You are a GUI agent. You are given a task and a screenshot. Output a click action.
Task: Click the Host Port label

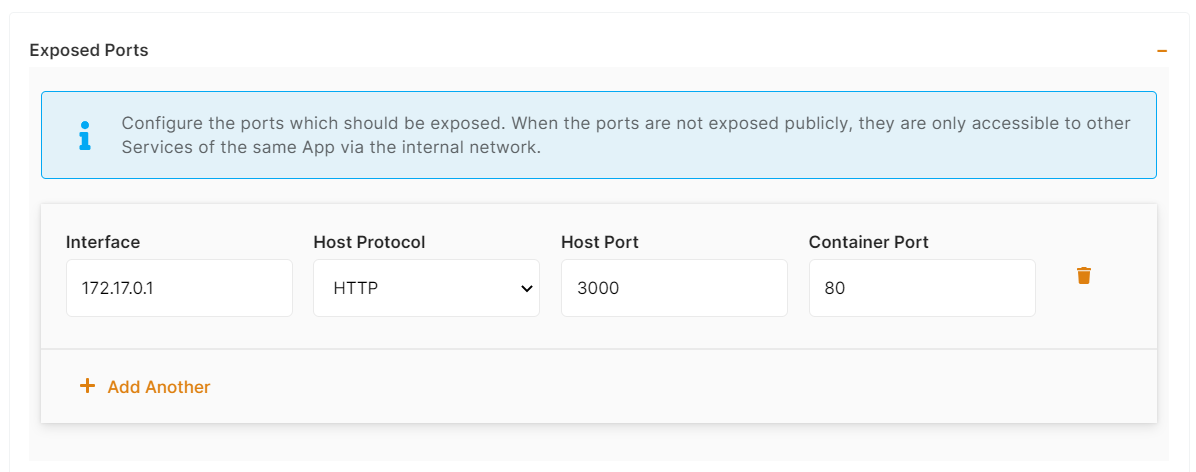pyautogui.click(x=600, y=242)
